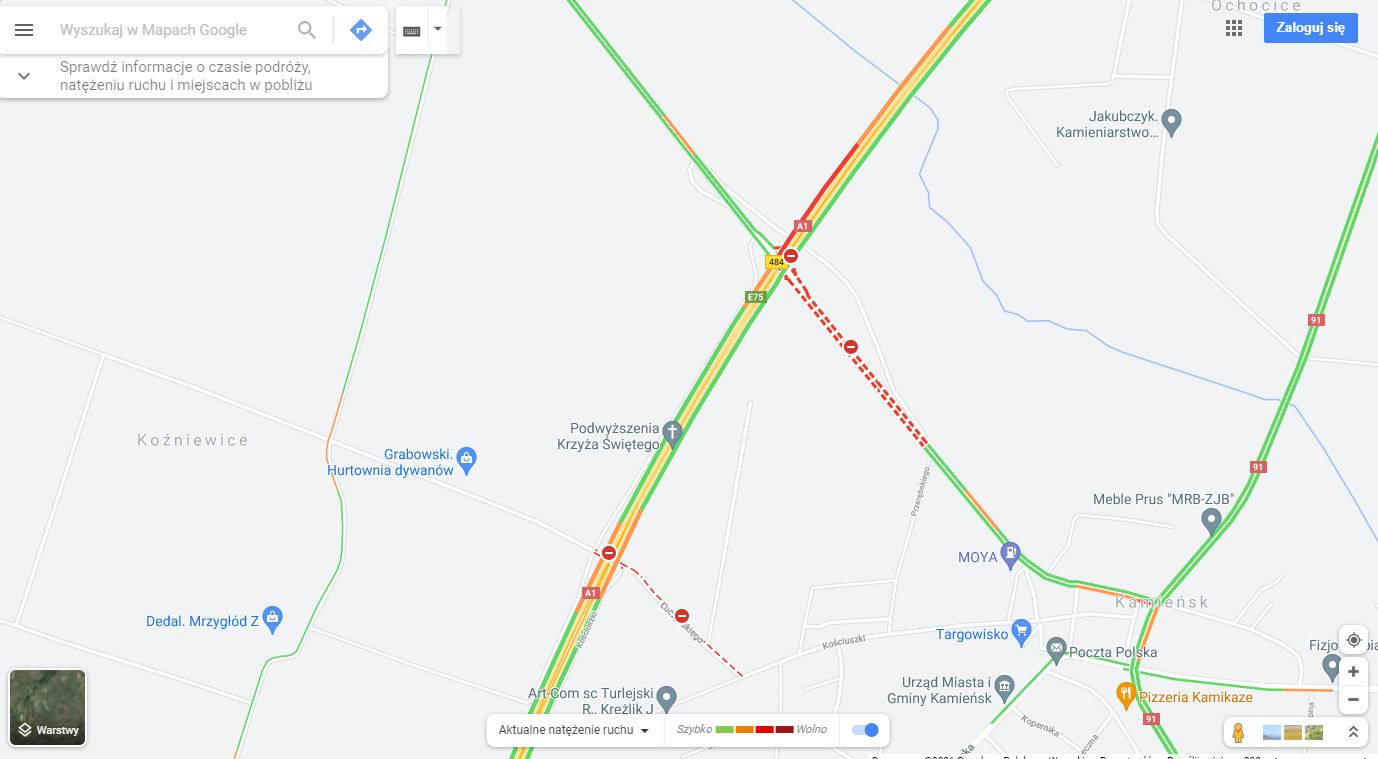Image resolution: width=1378 pixels, height=759 pixels.
Task: Open the Aktualne natężenie ruchu dropdown
Action: click(x=575, y=730)
